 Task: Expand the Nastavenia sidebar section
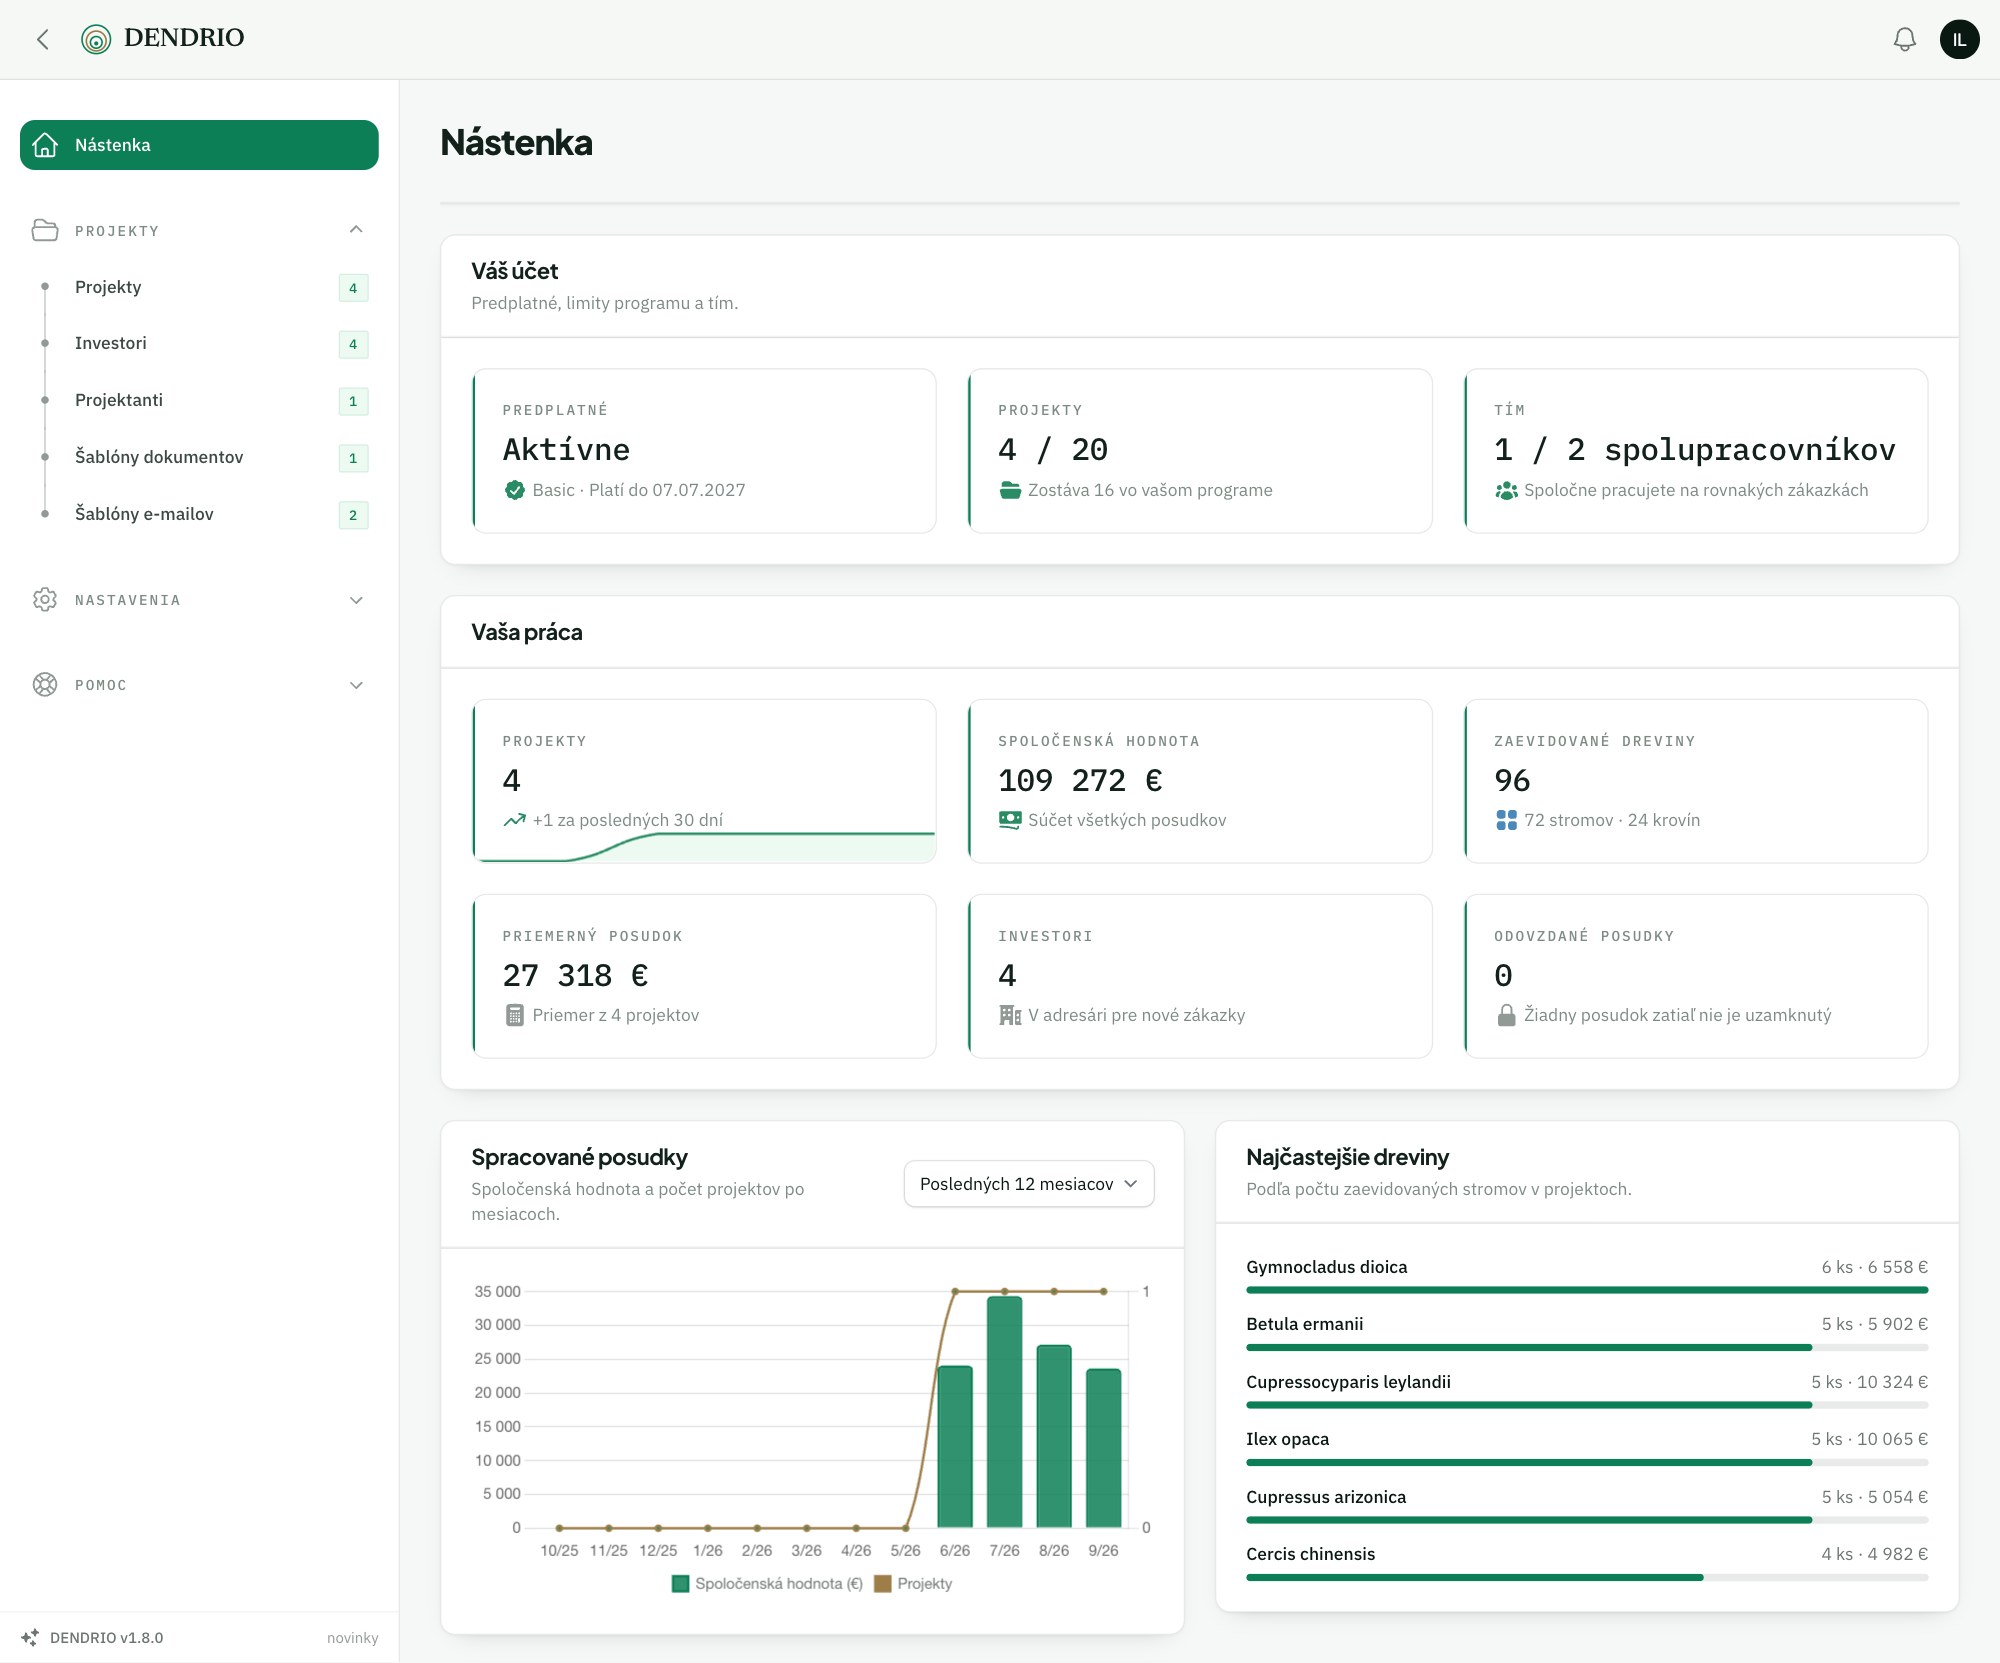(355, 599)
